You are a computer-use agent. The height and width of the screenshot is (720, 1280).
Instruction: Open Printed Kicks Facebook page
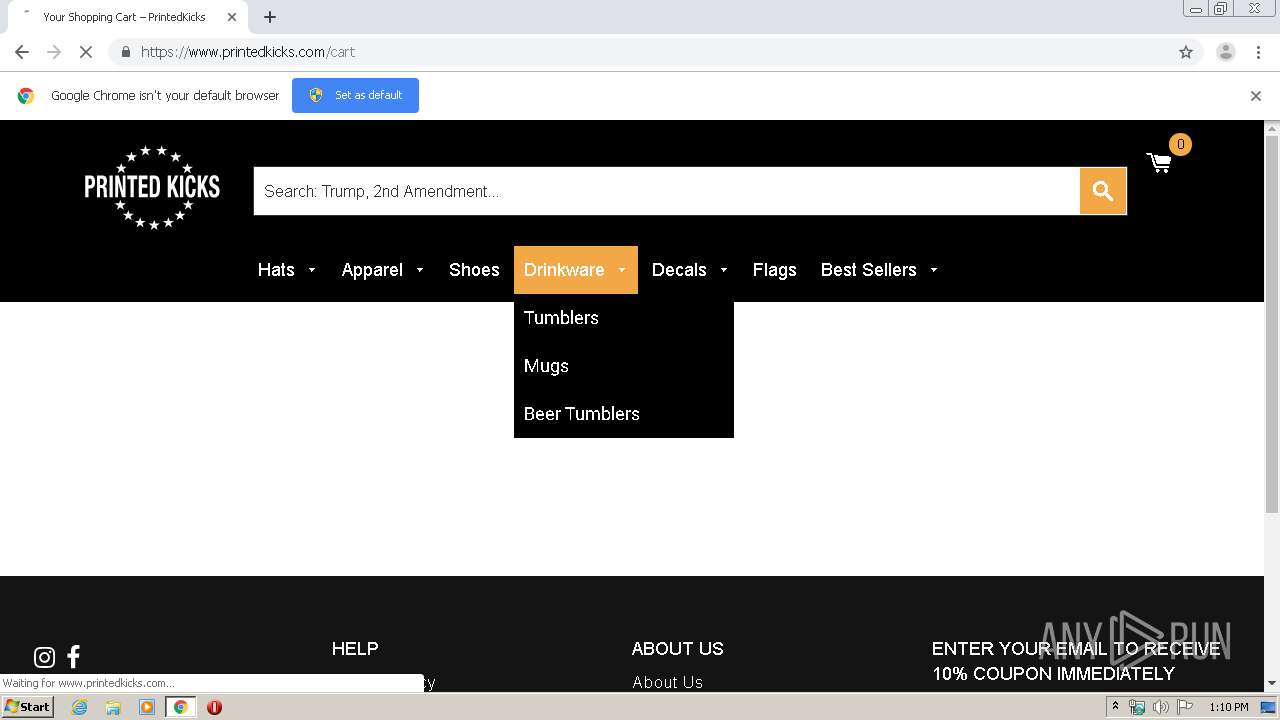[73, 657]
